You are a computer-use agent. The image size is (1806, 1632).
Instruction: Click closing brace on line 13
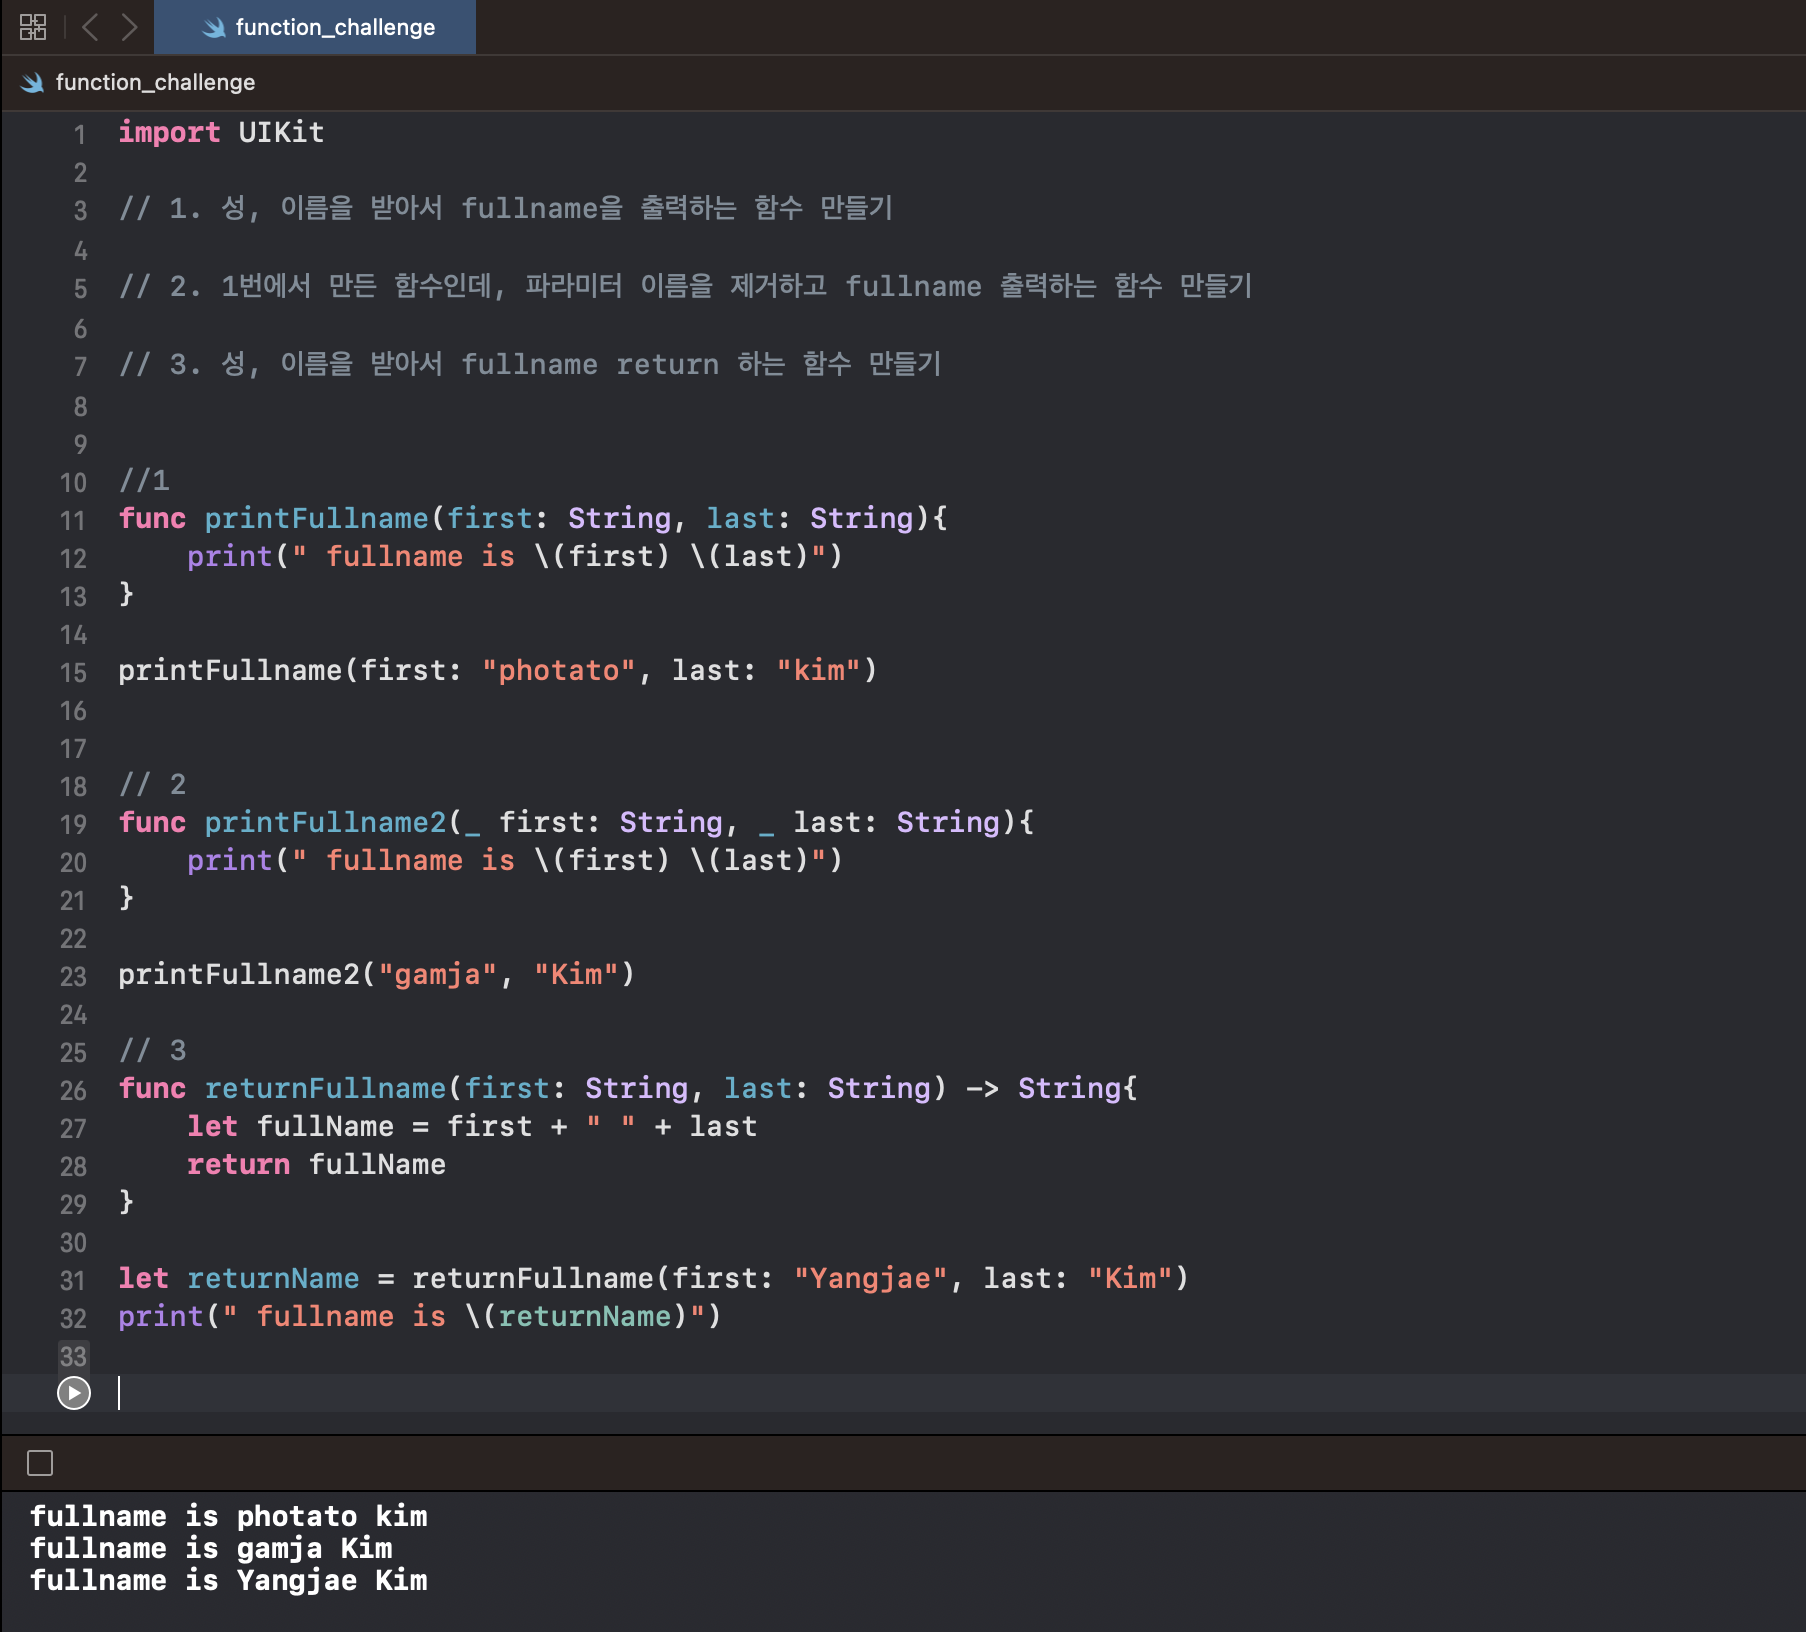126,594
